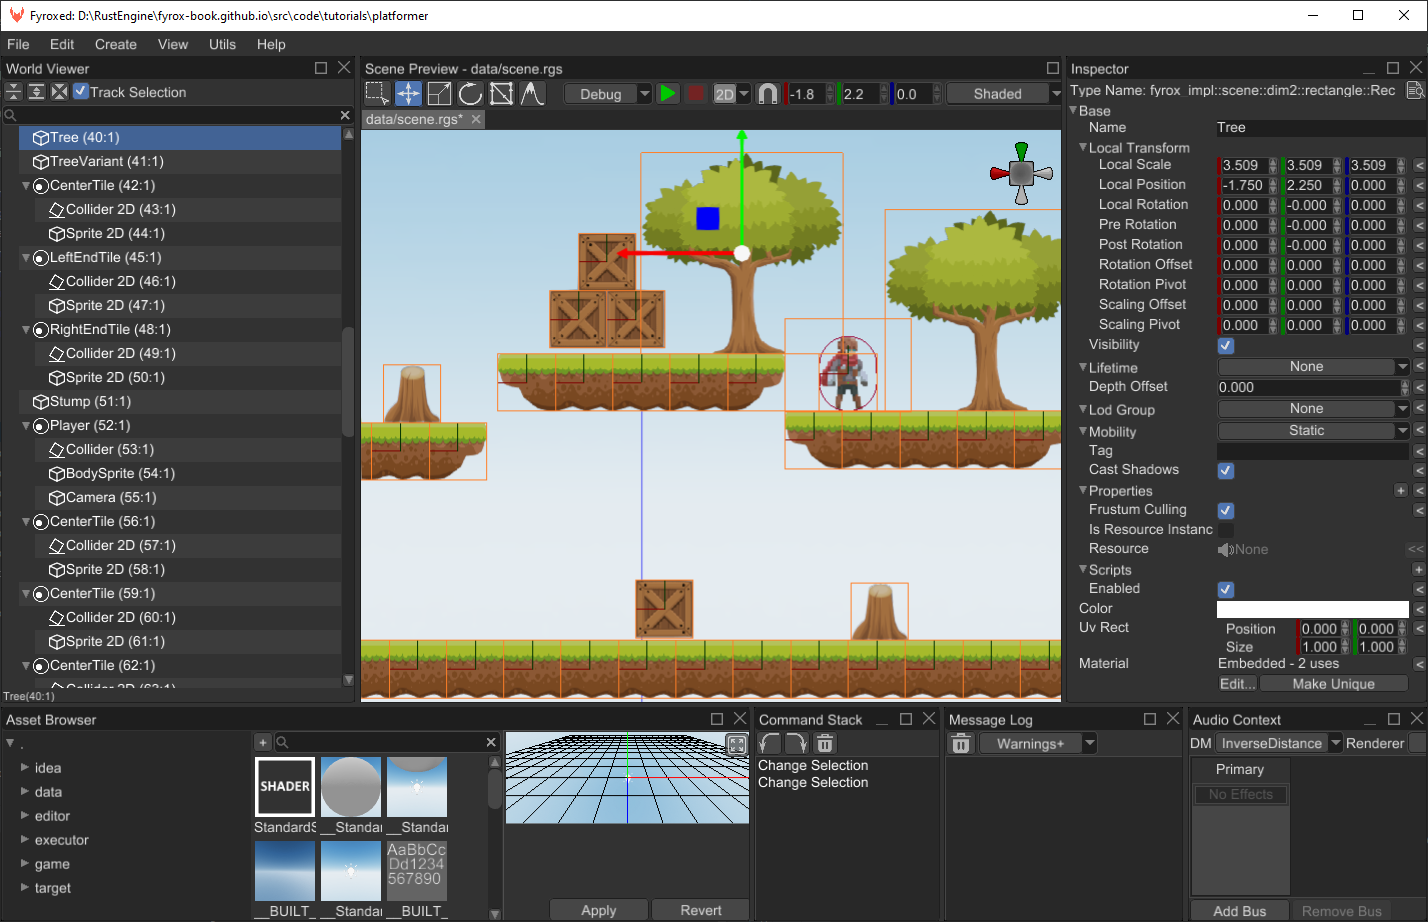Start the game with the green Play button
Screen dimensions: 1428x922
pos(668,93)
